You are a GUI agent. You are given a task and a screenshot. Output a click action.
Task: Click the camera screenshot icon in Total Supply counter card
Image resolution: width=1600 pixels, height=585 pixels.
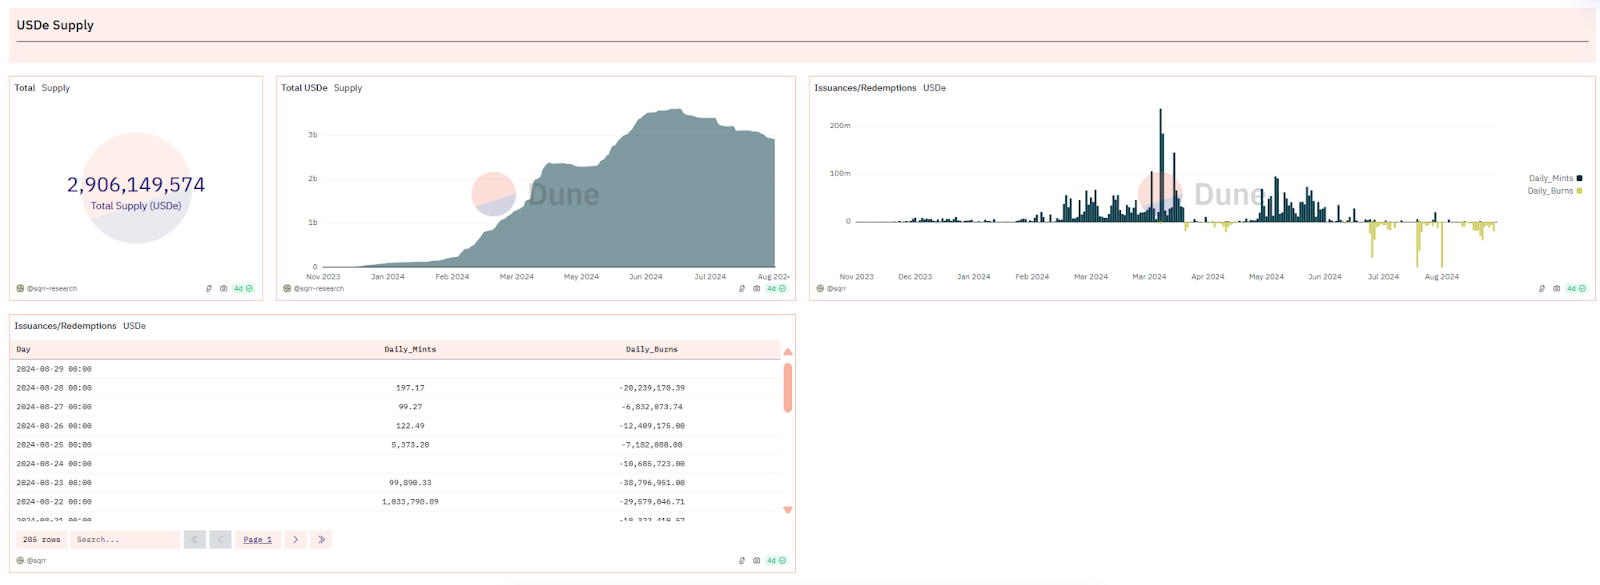pos(223,288)
